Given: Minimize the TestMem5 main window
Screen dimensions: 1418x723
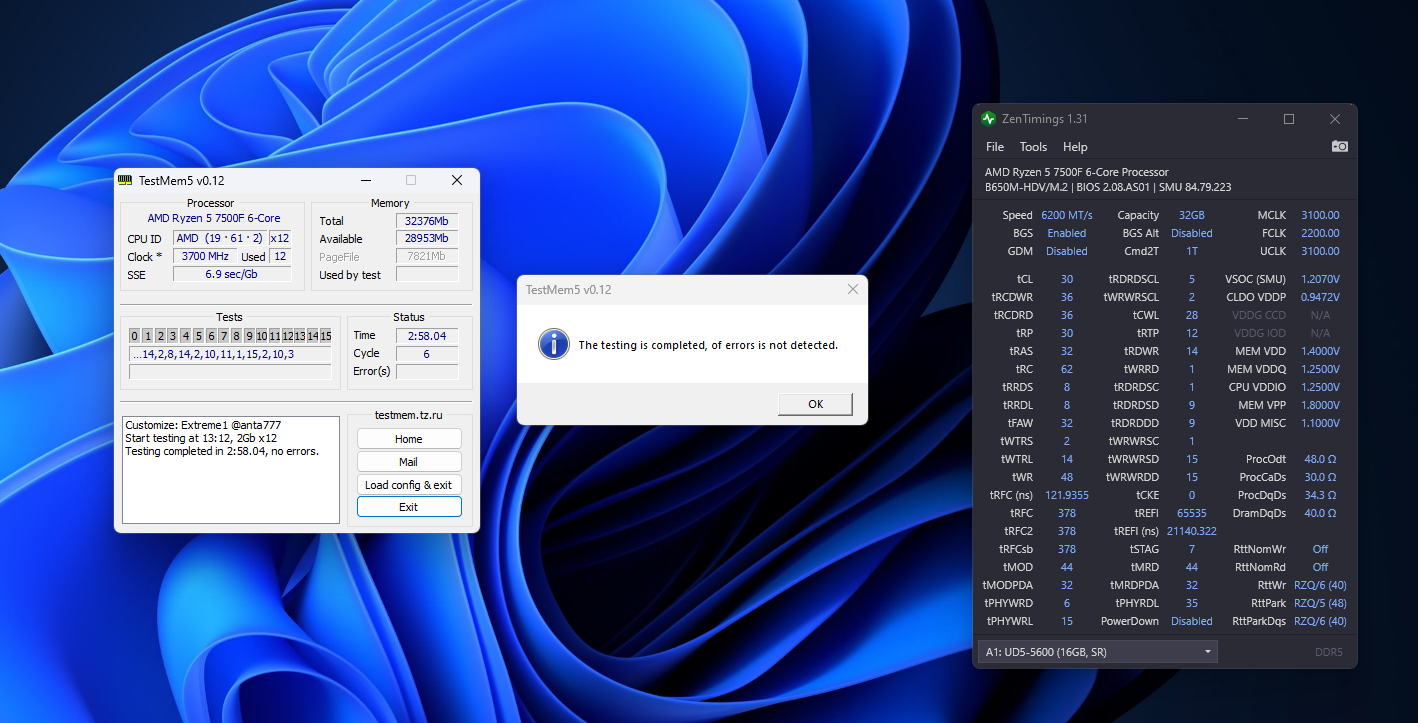Looking at the screenshot, I should [365, 180].
